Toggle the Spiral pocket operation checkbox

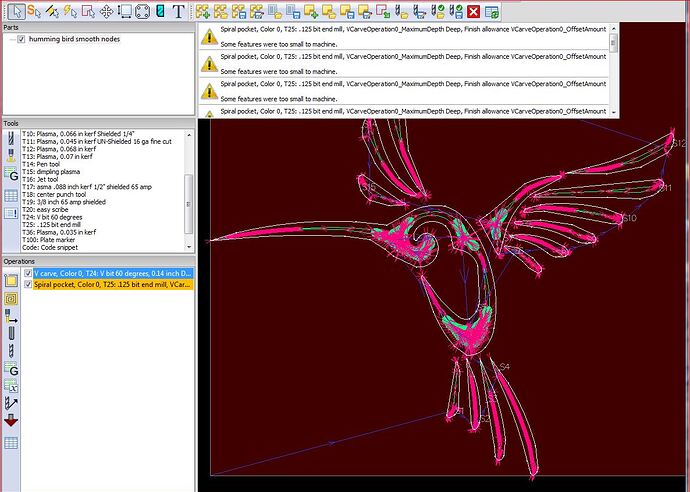[x=28, y=285]
